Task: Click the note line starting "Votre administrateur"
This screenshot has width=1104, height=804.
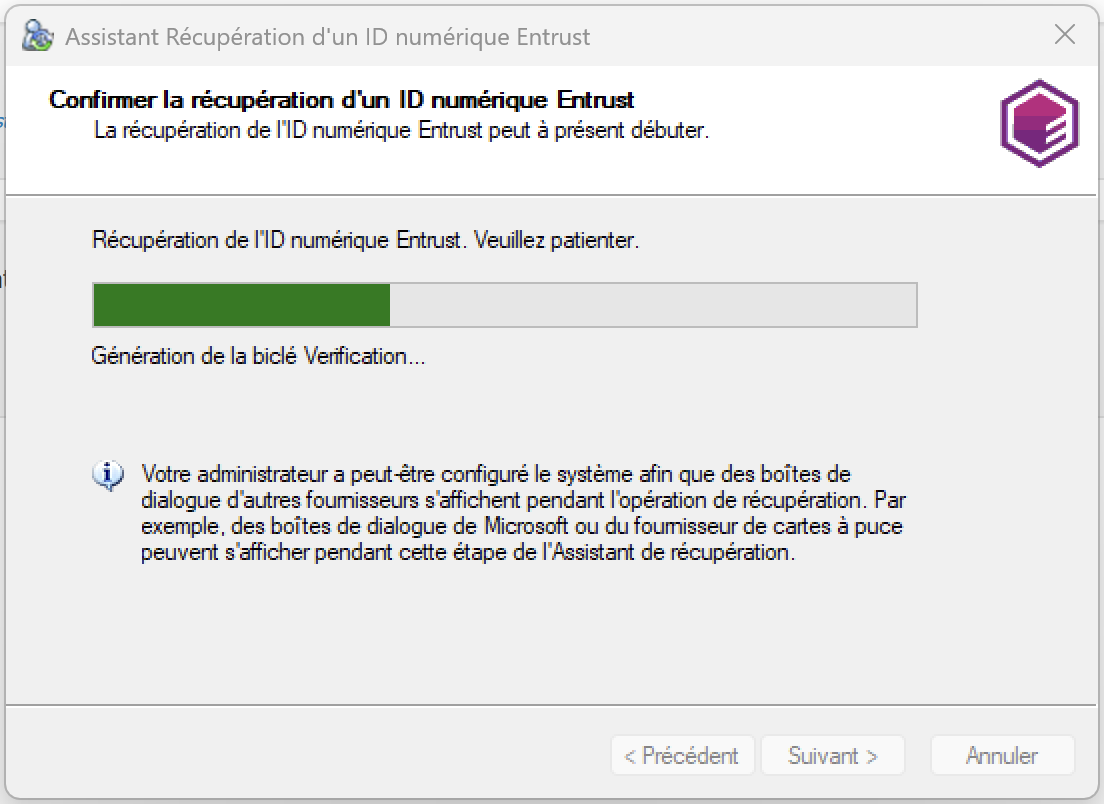Action: tap(496, 474)
